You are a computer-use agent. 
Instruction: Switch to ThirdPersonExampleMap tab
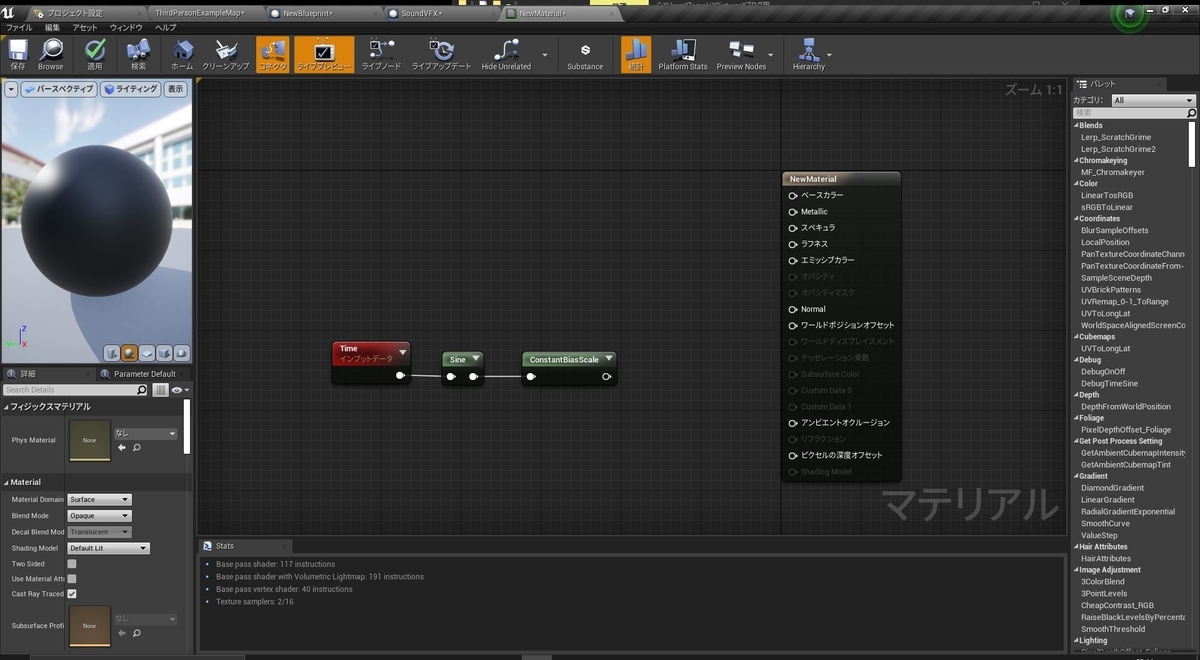click(x=200, y=13)
